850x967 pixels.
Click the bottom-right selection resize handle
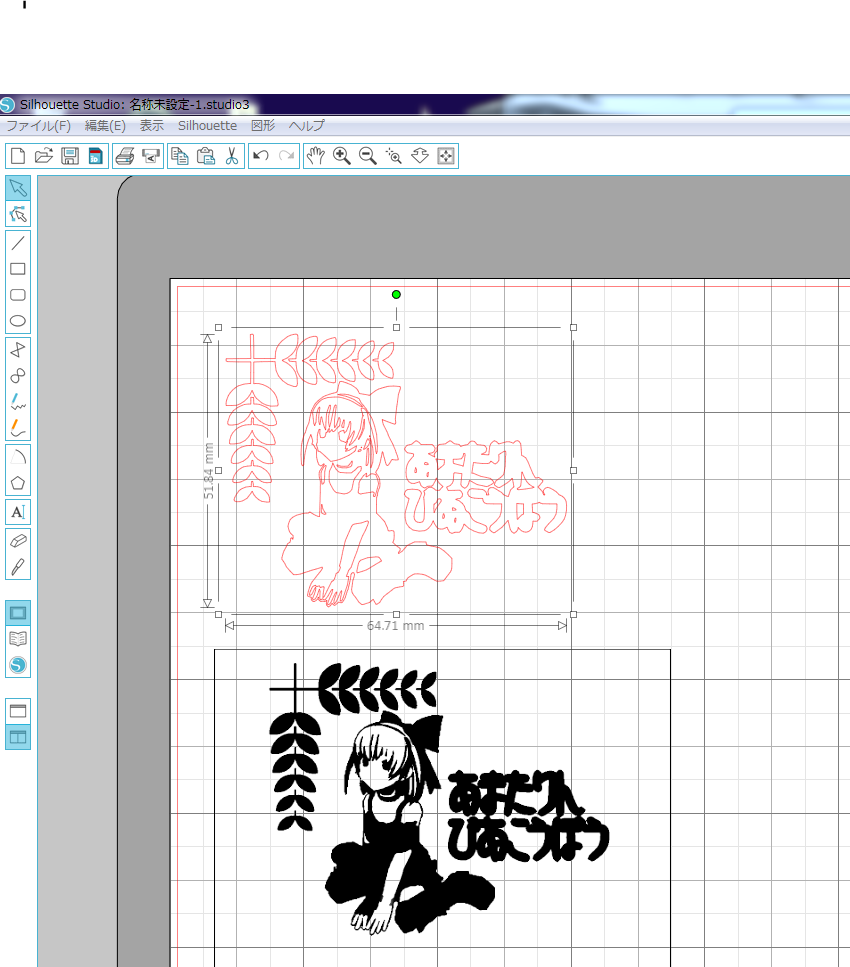(574, 614)
